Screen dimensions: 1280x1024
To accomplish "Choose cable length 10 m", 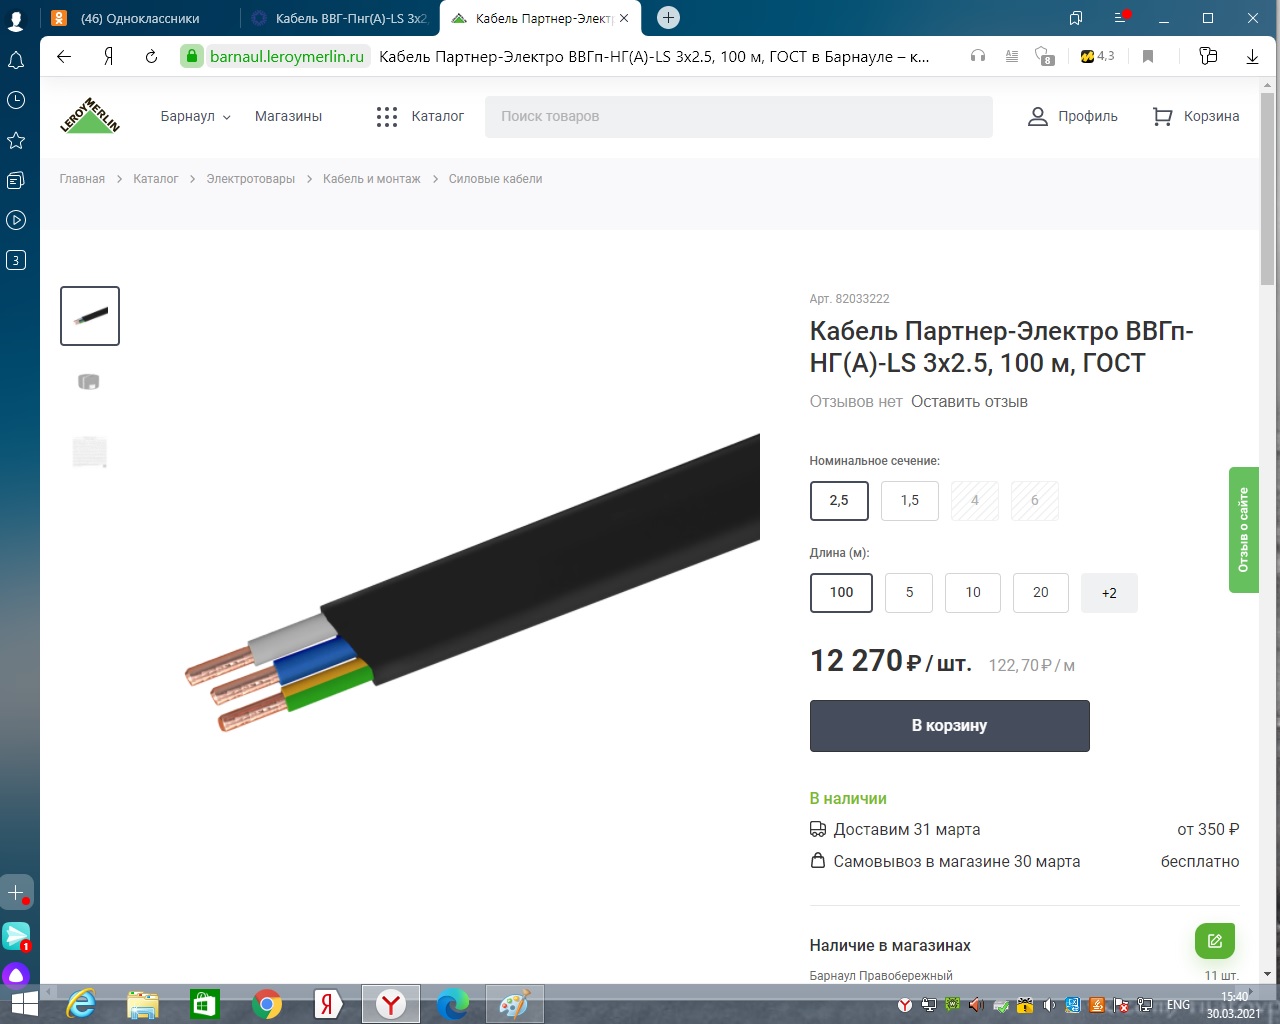I will pos(973,592).
